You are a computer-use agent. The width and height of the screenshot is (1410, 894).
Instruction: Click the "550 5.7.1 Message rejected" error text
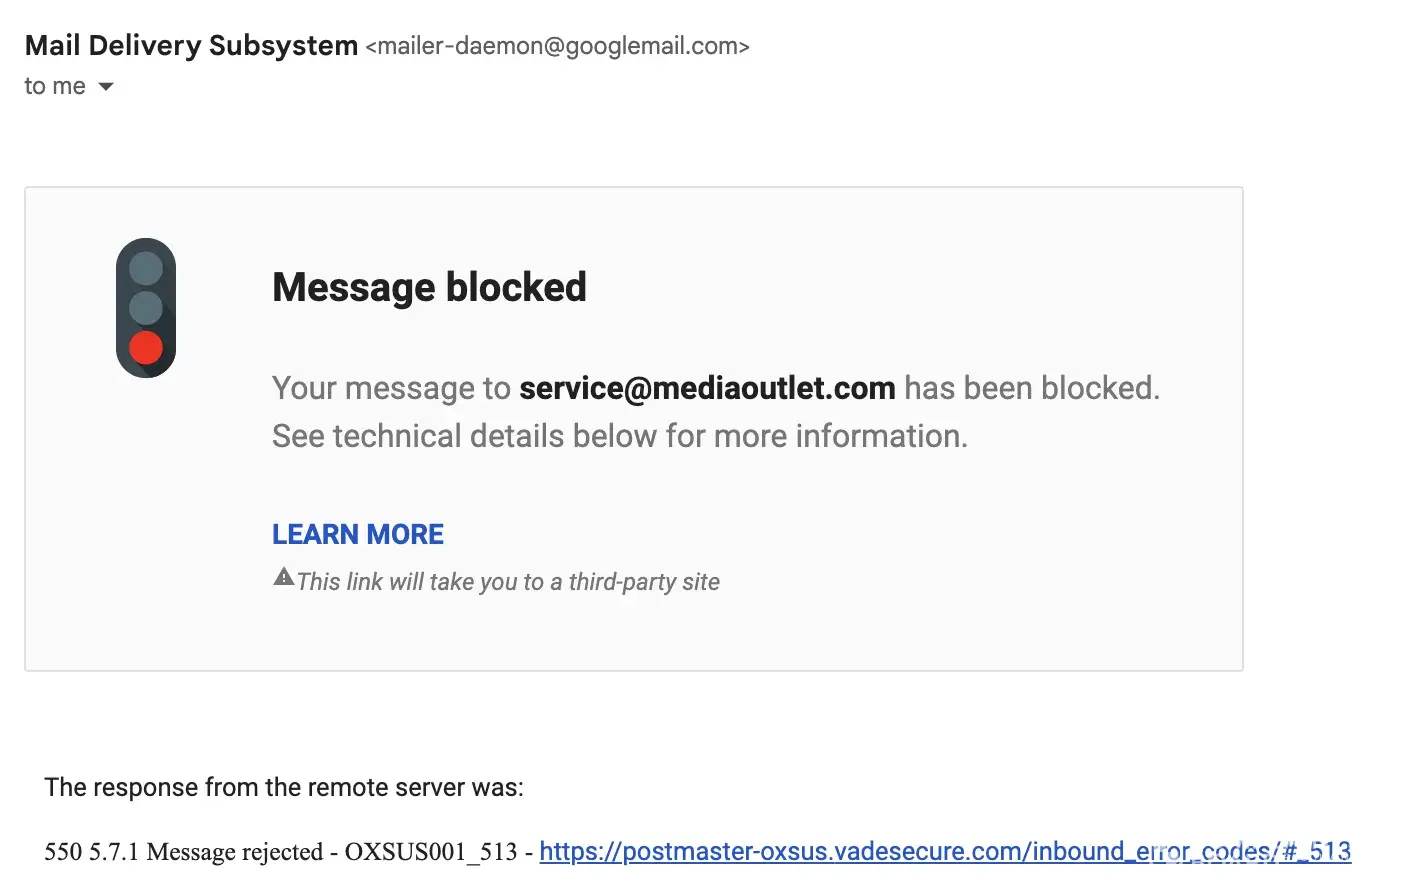183,852
